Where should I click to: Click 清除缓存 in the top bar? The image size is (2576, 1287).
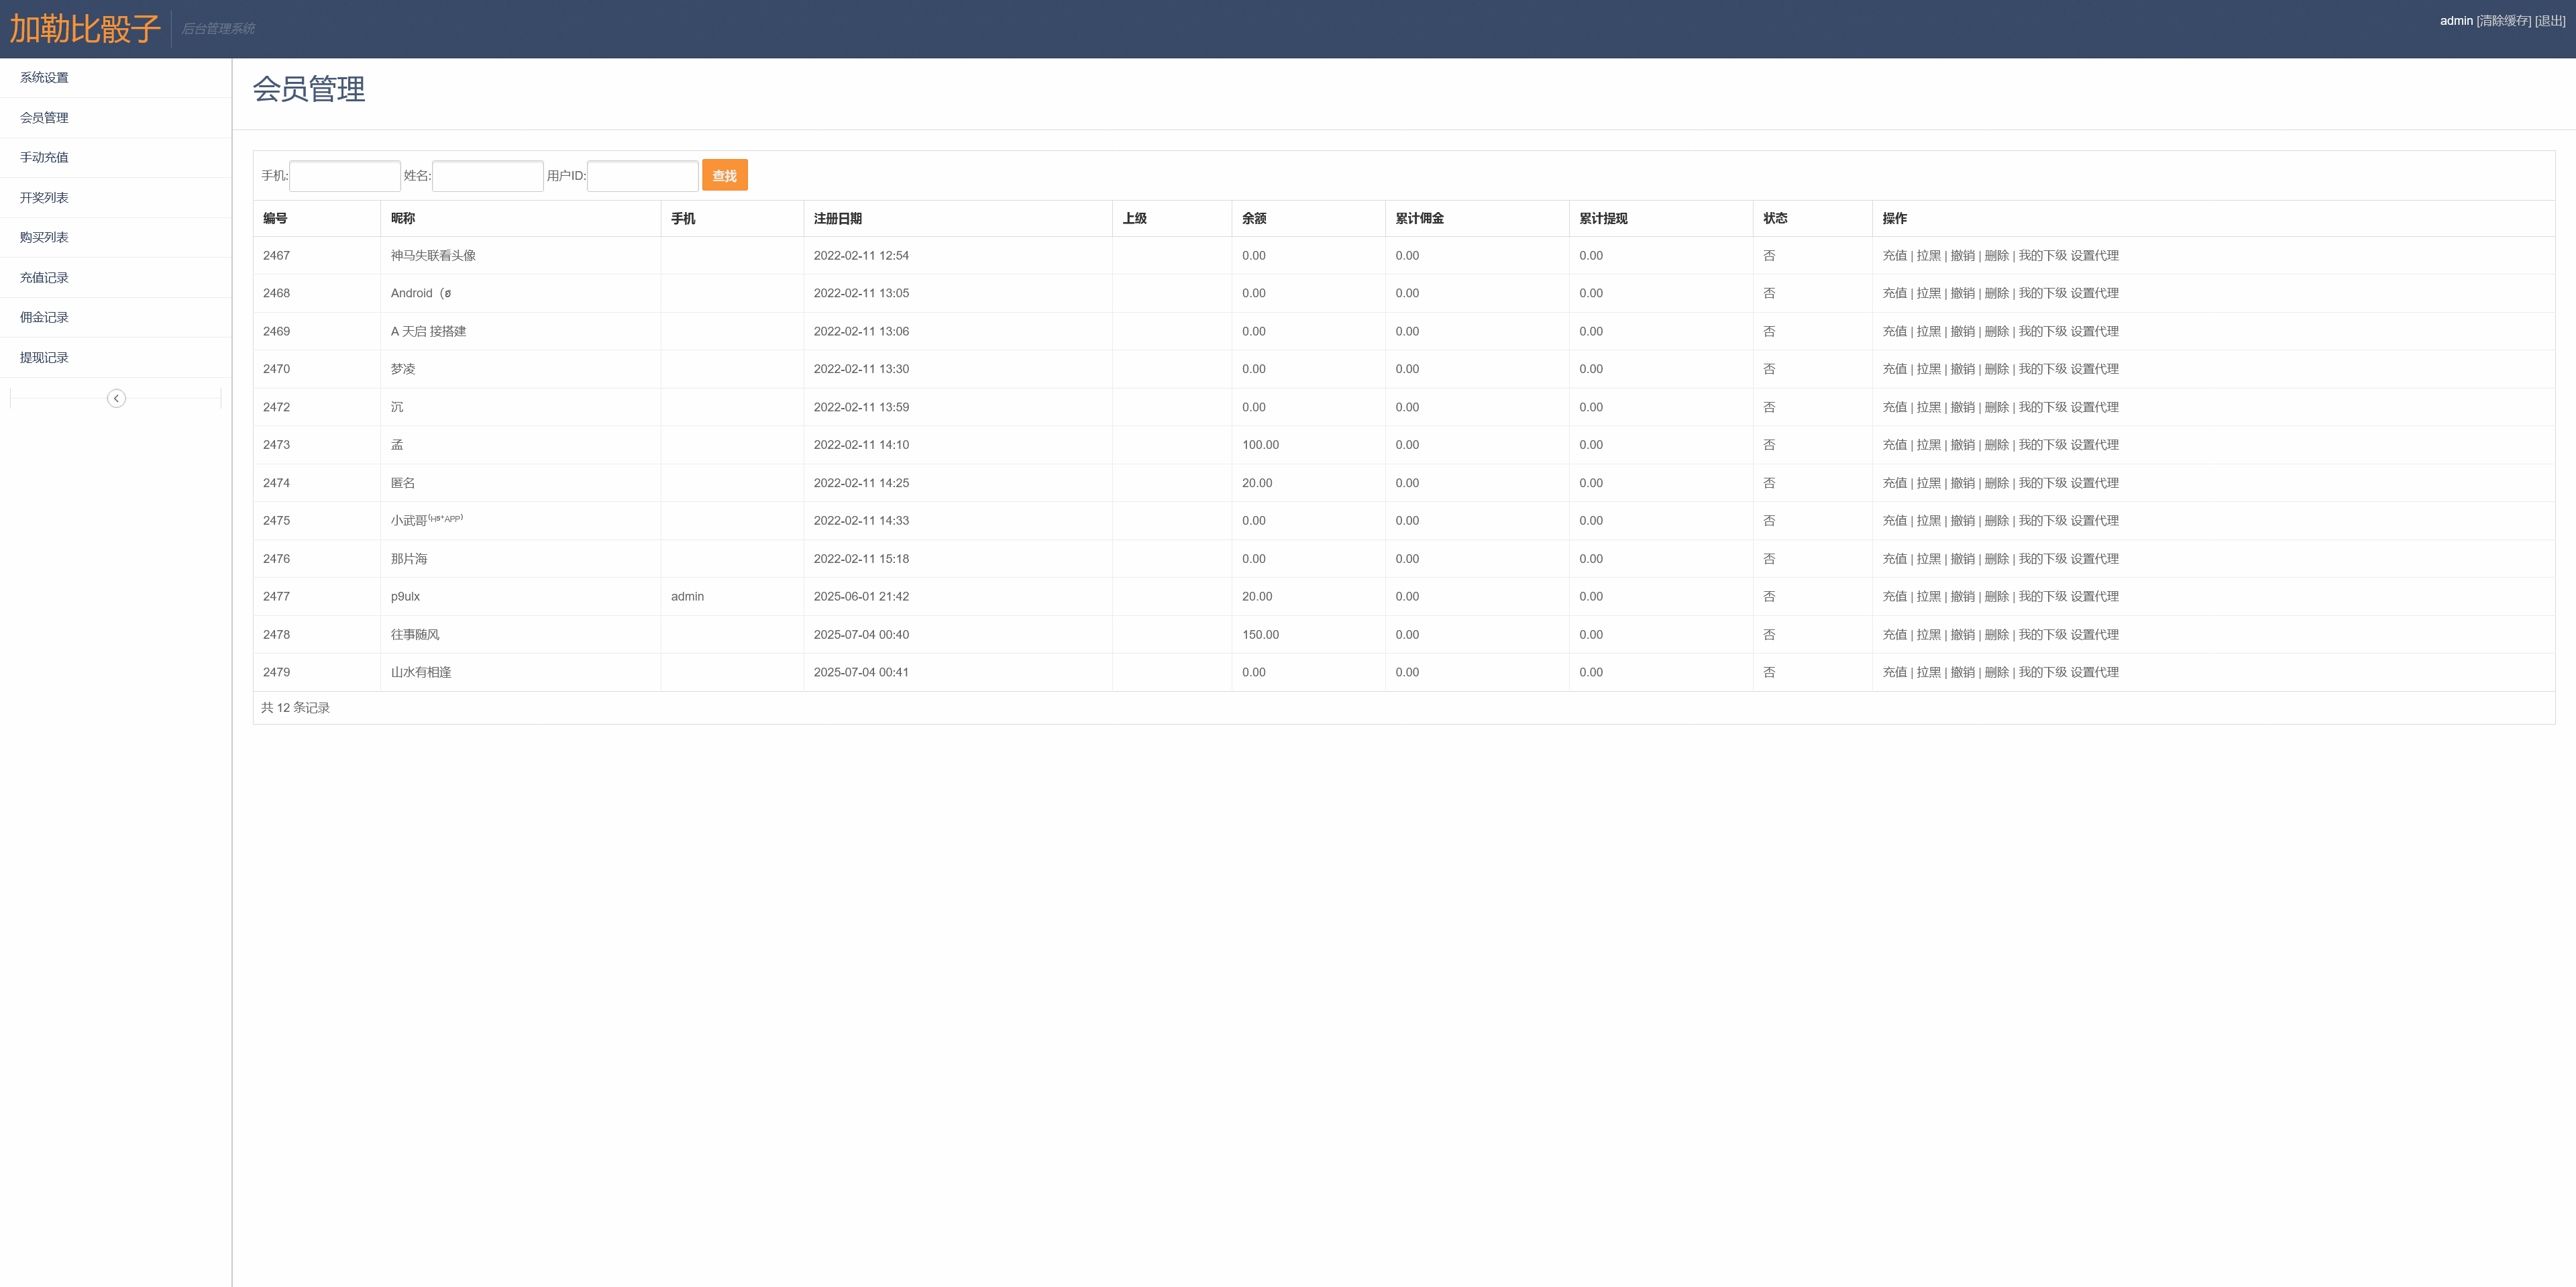[2503, 20]
